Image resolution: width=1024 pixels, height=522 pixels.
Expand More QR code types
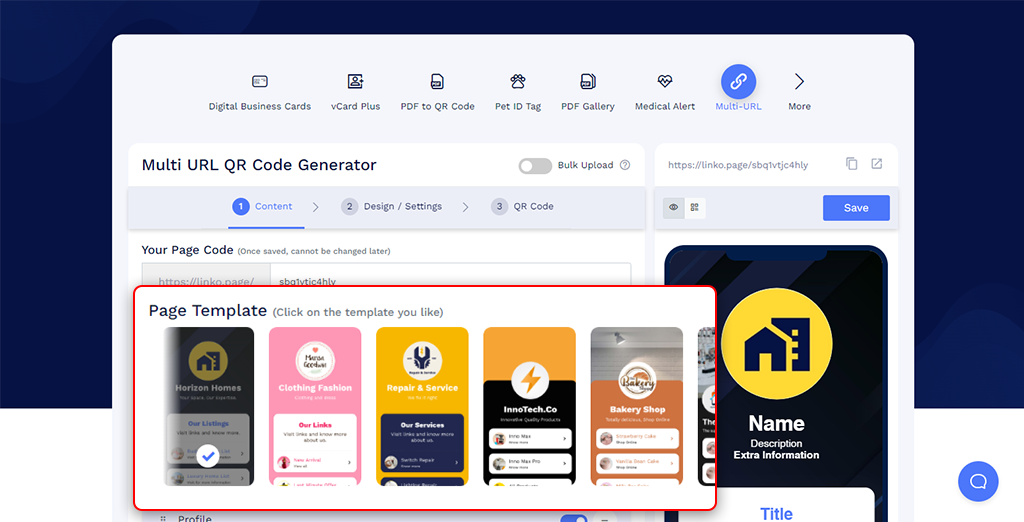799,82
